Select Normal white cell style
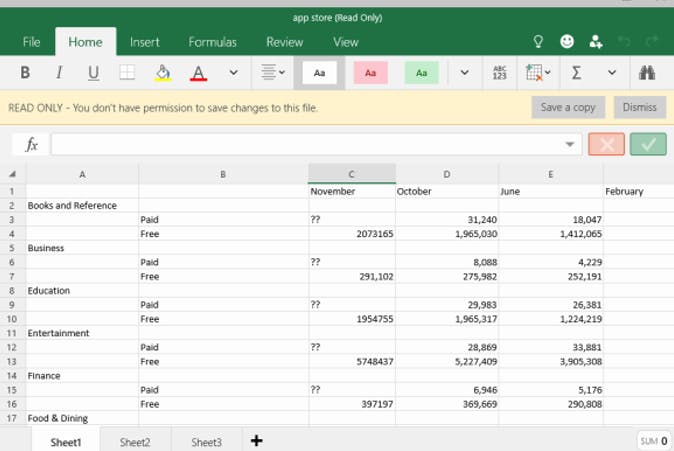This screenshot has height=451, width=674. click(319, 73)
